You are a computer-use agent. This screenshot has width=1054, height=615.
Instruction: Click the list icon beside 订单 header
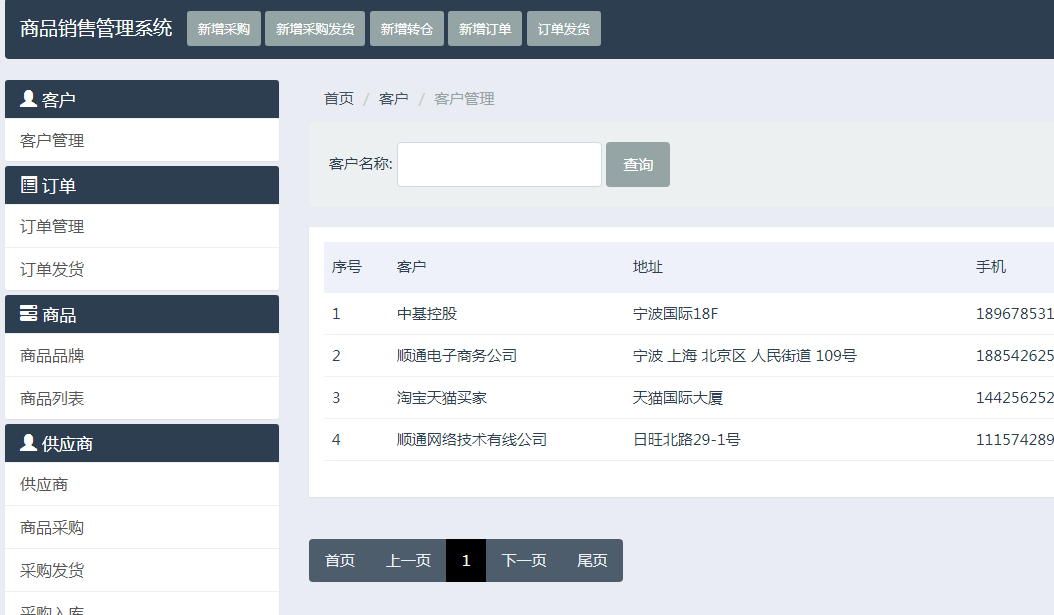pos(29,185)
